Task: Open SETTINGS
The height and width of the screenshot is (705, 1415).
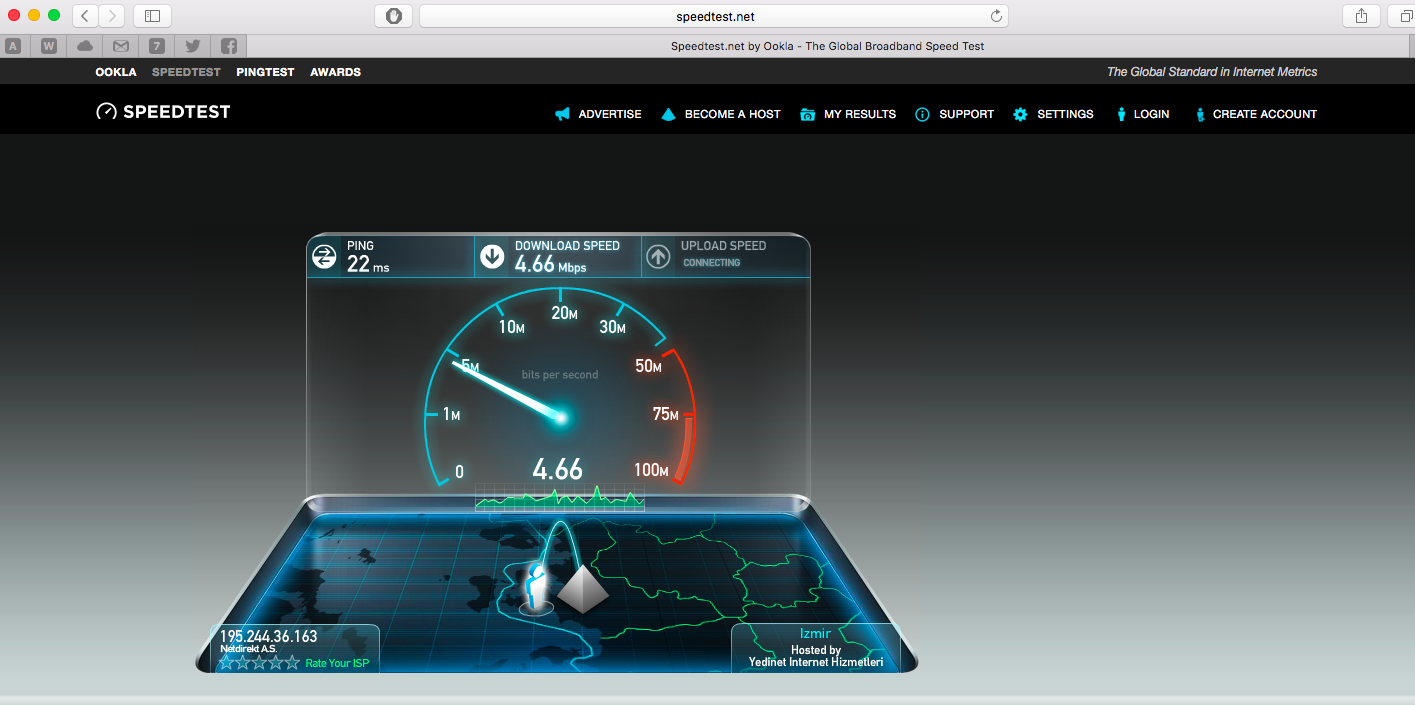Action: point(1065,114)
